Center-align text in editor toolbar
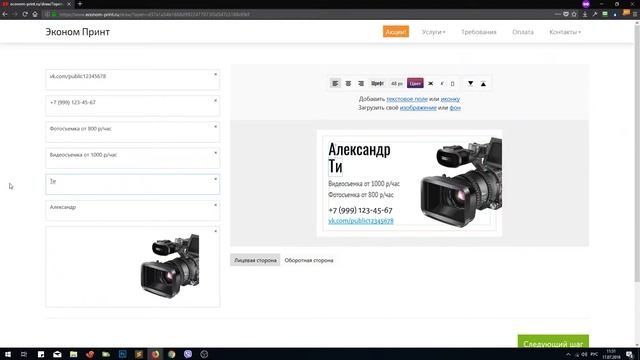The image size is (640, 360). (x=348, y=83)
